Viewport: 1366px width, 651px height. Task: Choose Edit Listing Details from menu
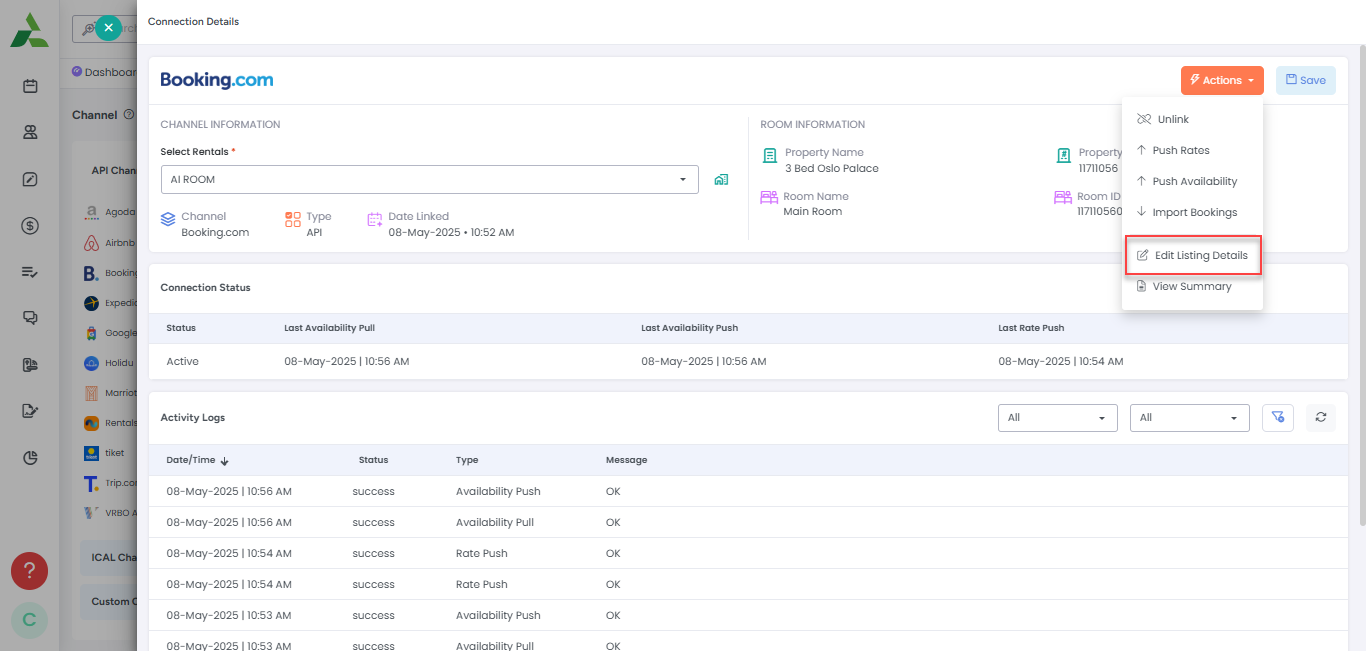click(x=1193, y=255)
